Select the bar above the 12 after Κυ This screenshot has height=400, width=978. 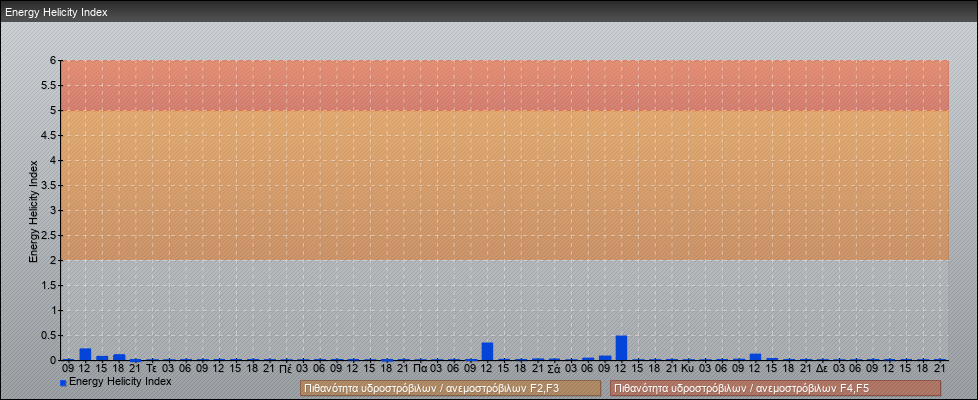755,357
